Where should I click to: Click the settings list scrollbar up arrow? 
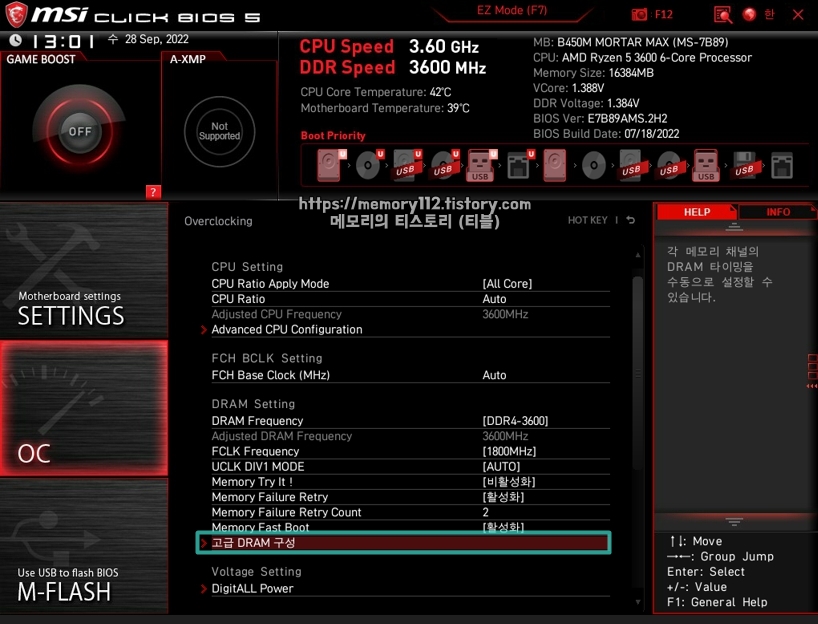point(637,255)
